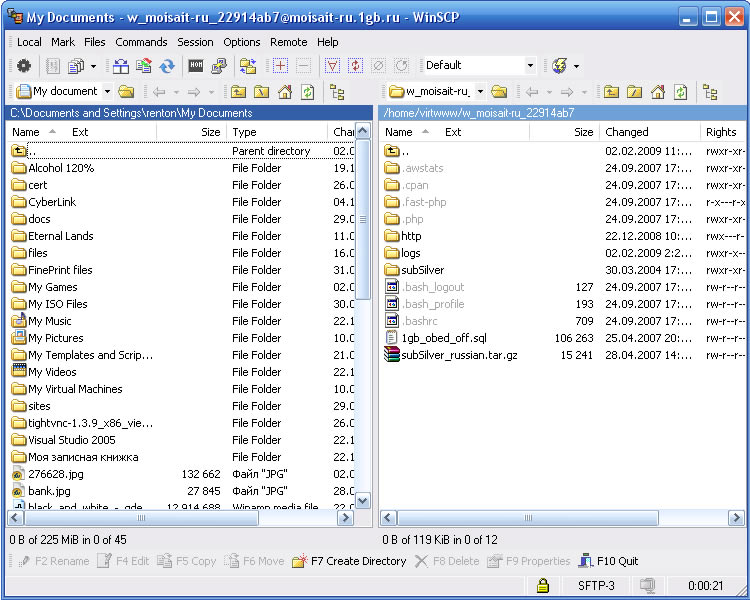Go to remote parent directory icon
750x600 pixels.
(x=611, y=92)
